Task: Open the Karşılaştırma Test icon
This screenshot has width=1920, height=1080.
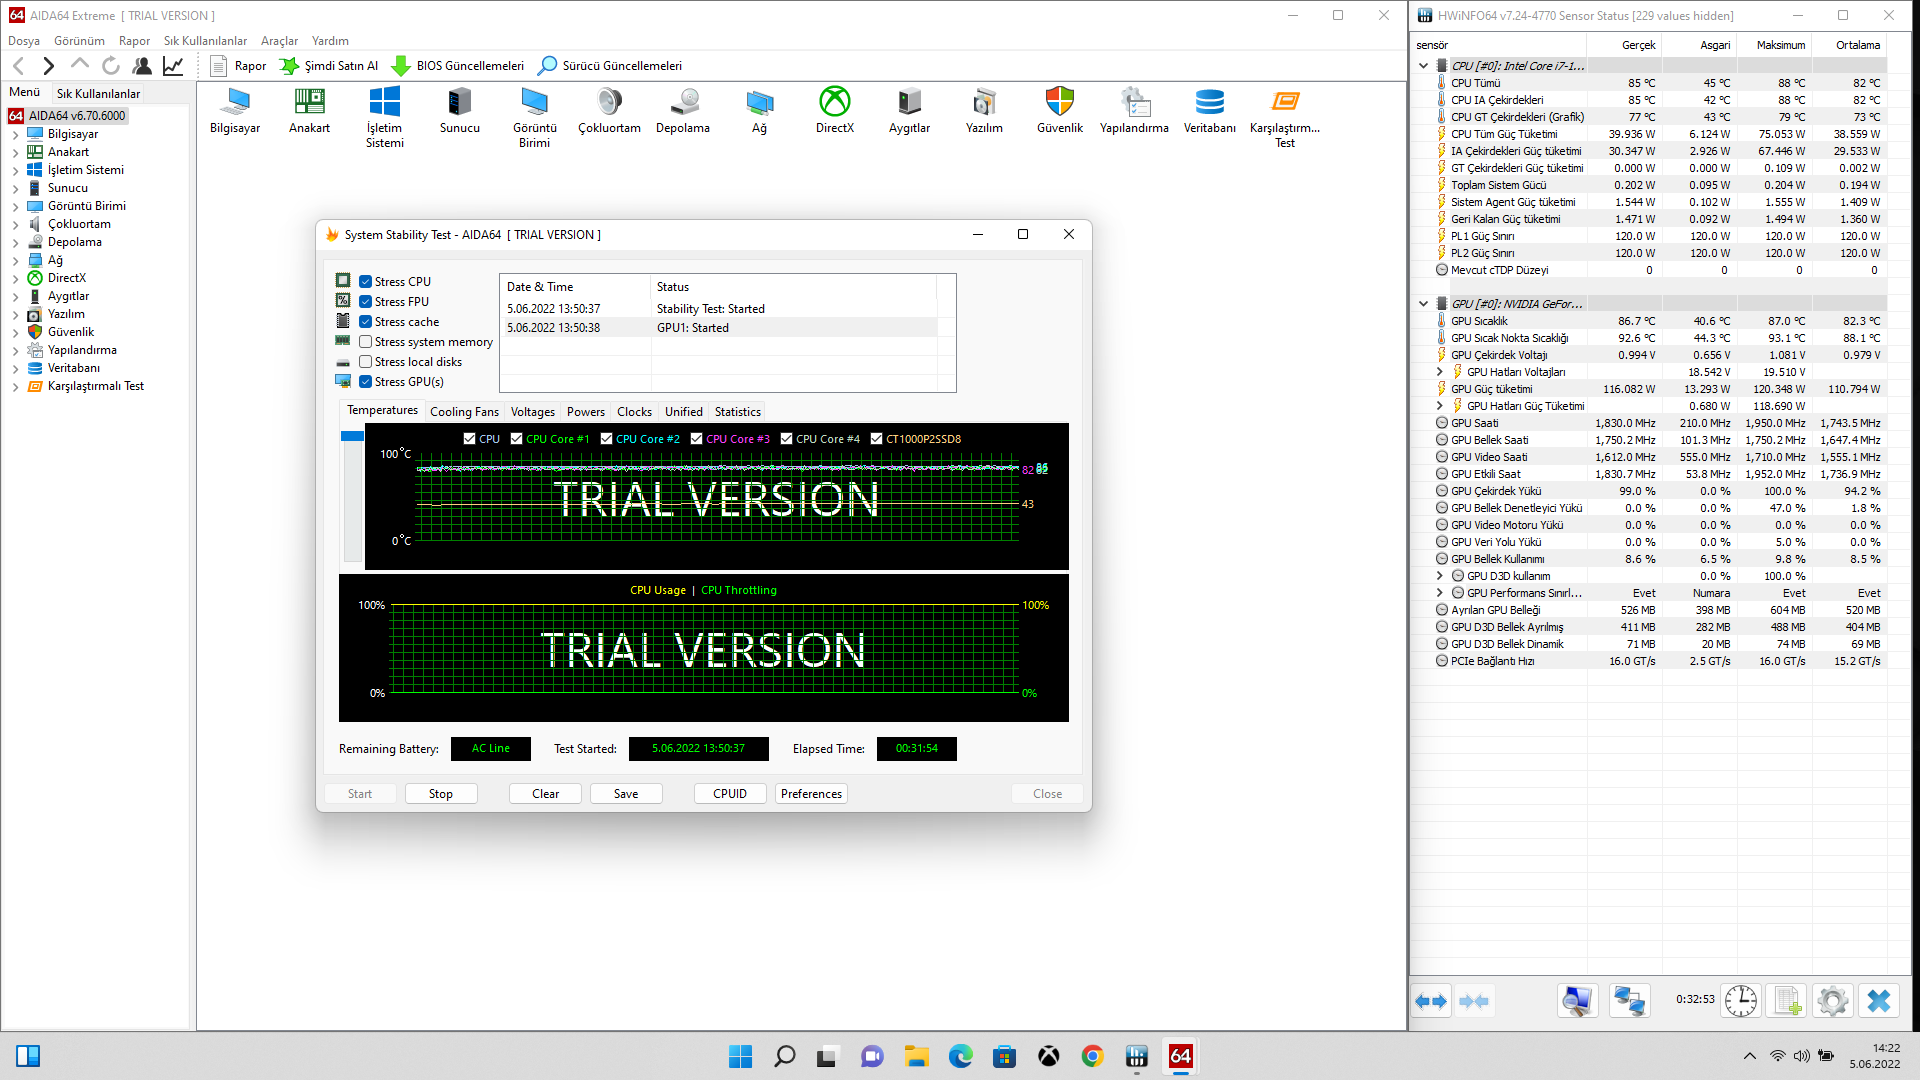Action: click(1285, 102)
